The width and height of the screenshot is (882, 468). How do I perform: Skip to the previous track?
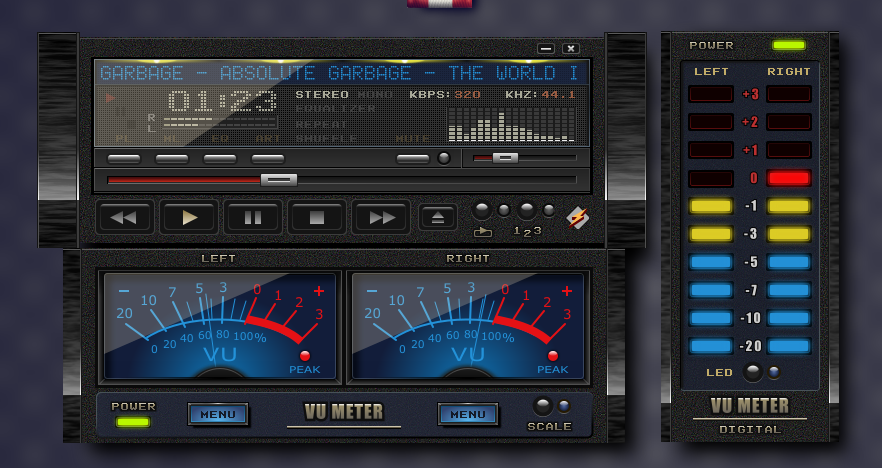(125, 217)
